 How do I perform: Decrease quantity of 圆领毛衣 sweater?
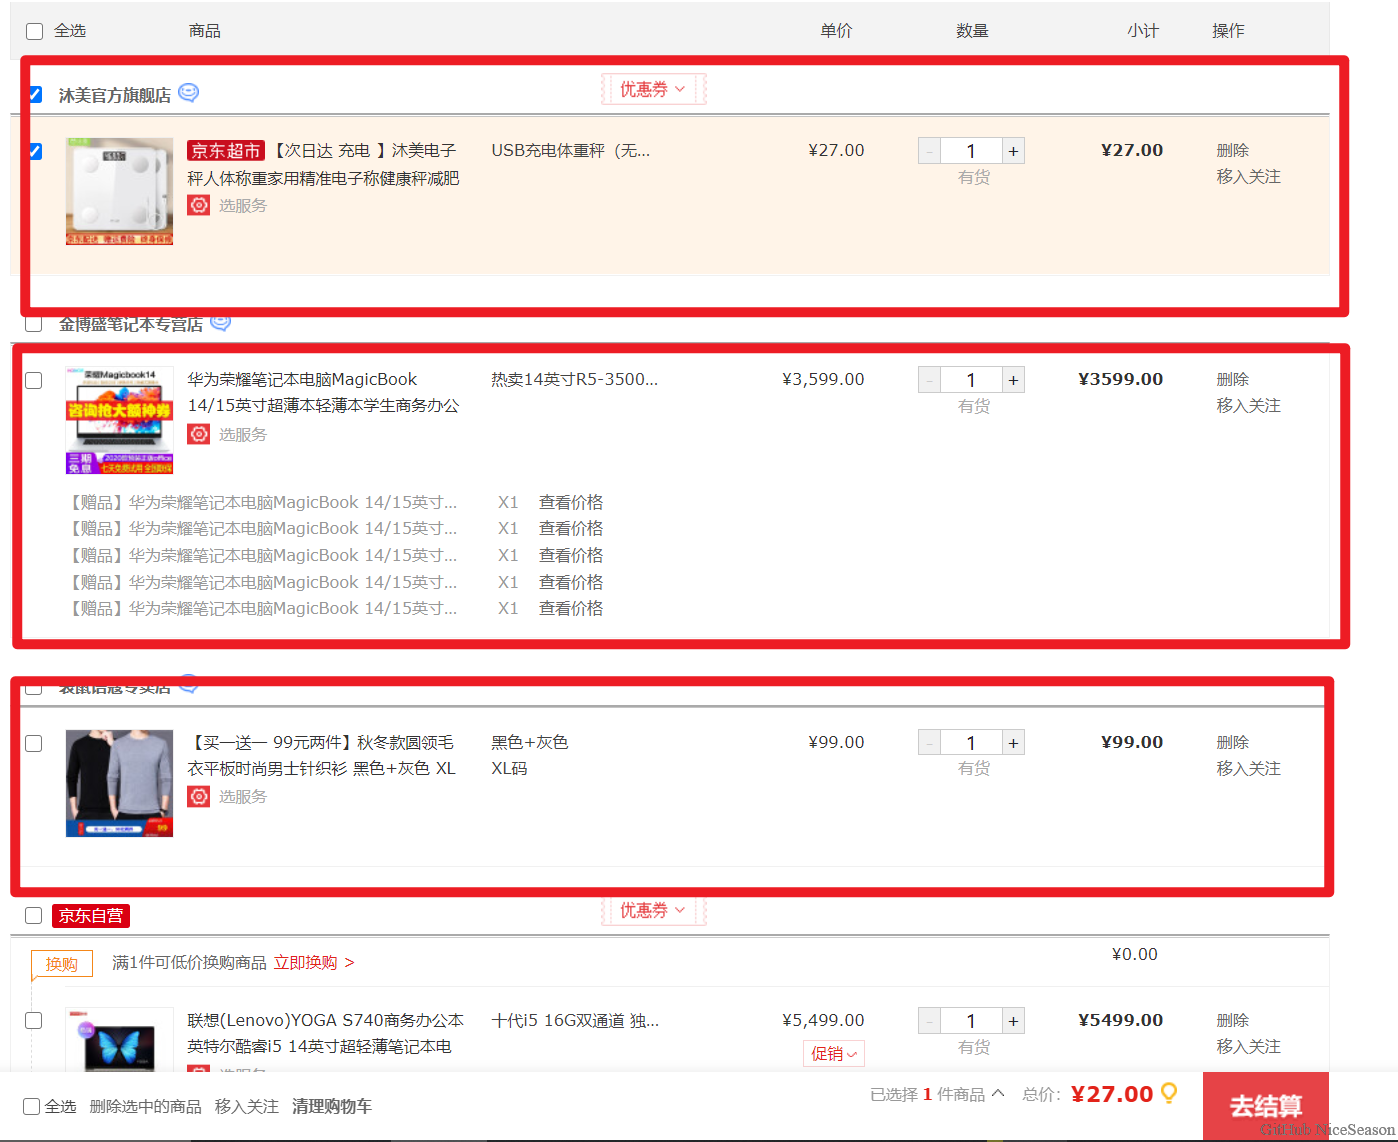tap(930, 743)
